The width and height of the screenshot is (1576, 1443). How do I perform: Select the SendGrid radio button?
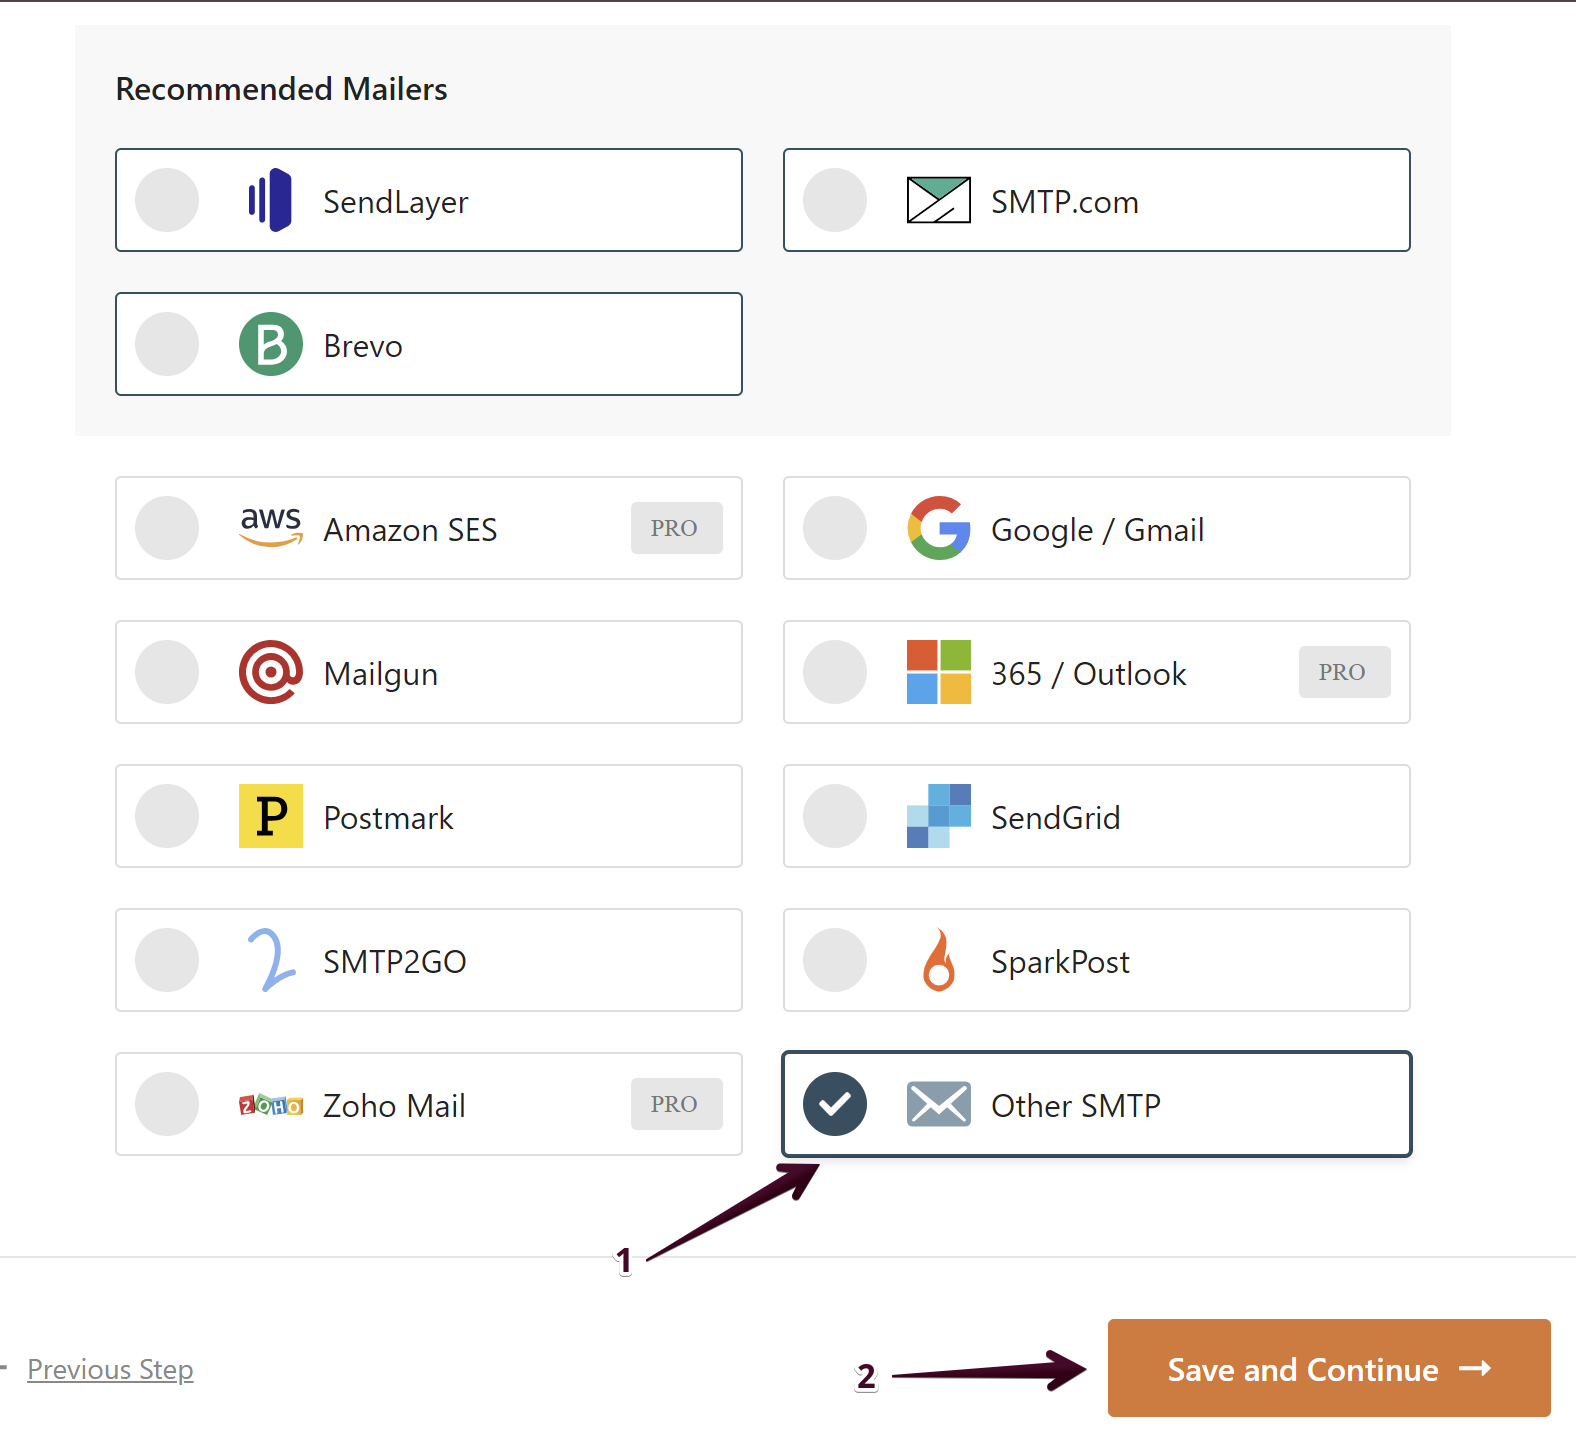[x=835, y=816]
